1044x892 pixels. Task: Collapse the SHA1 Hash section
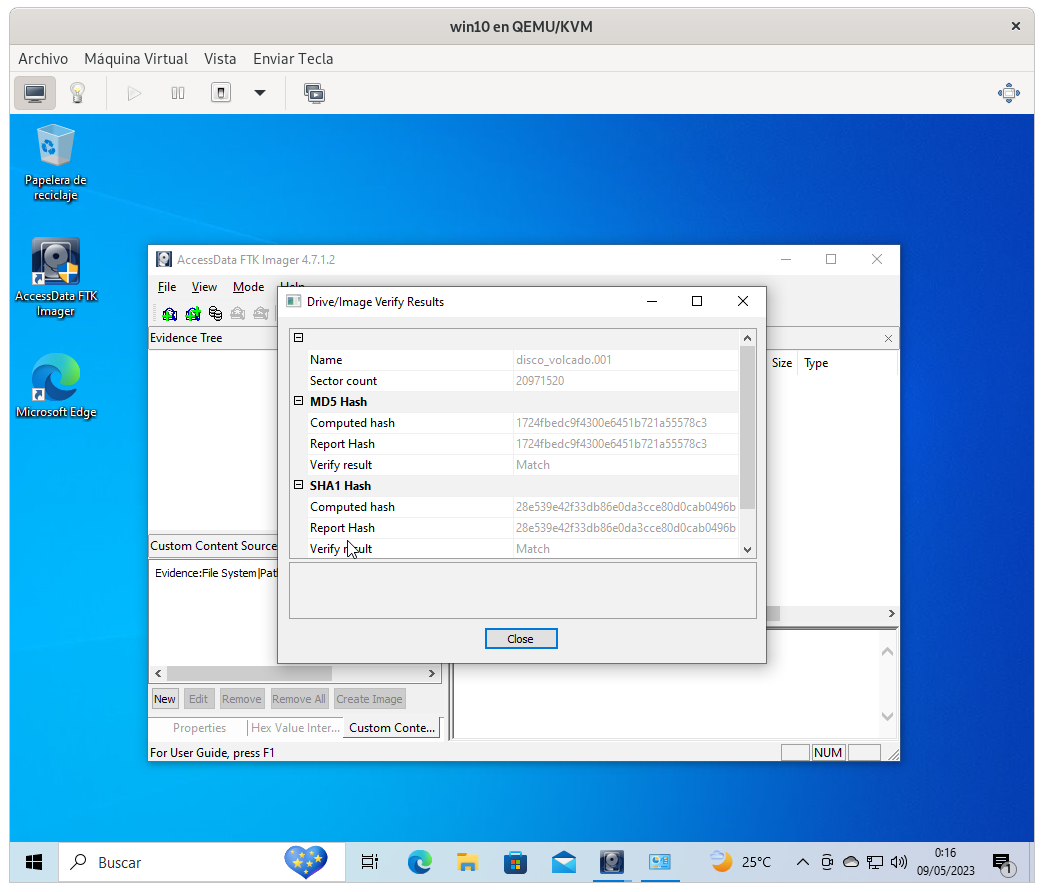point(298,485)
